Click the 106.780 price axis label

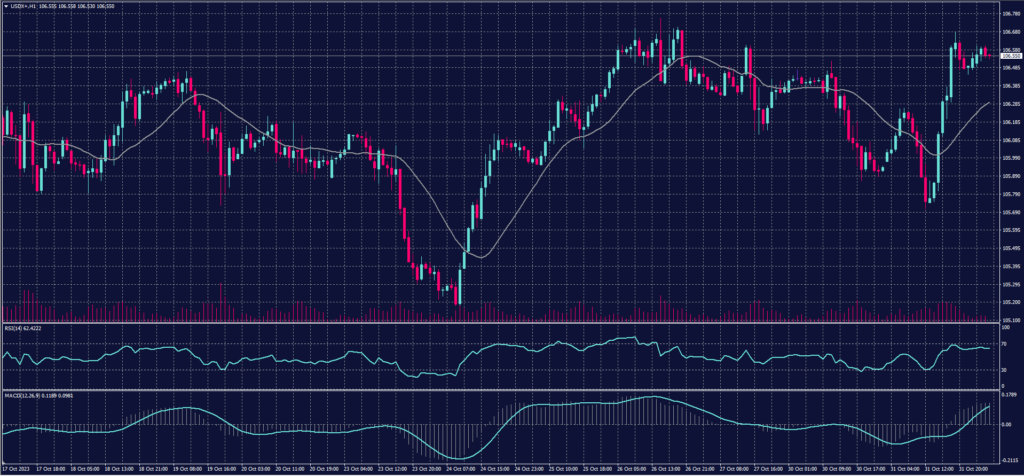[1004, 14]
